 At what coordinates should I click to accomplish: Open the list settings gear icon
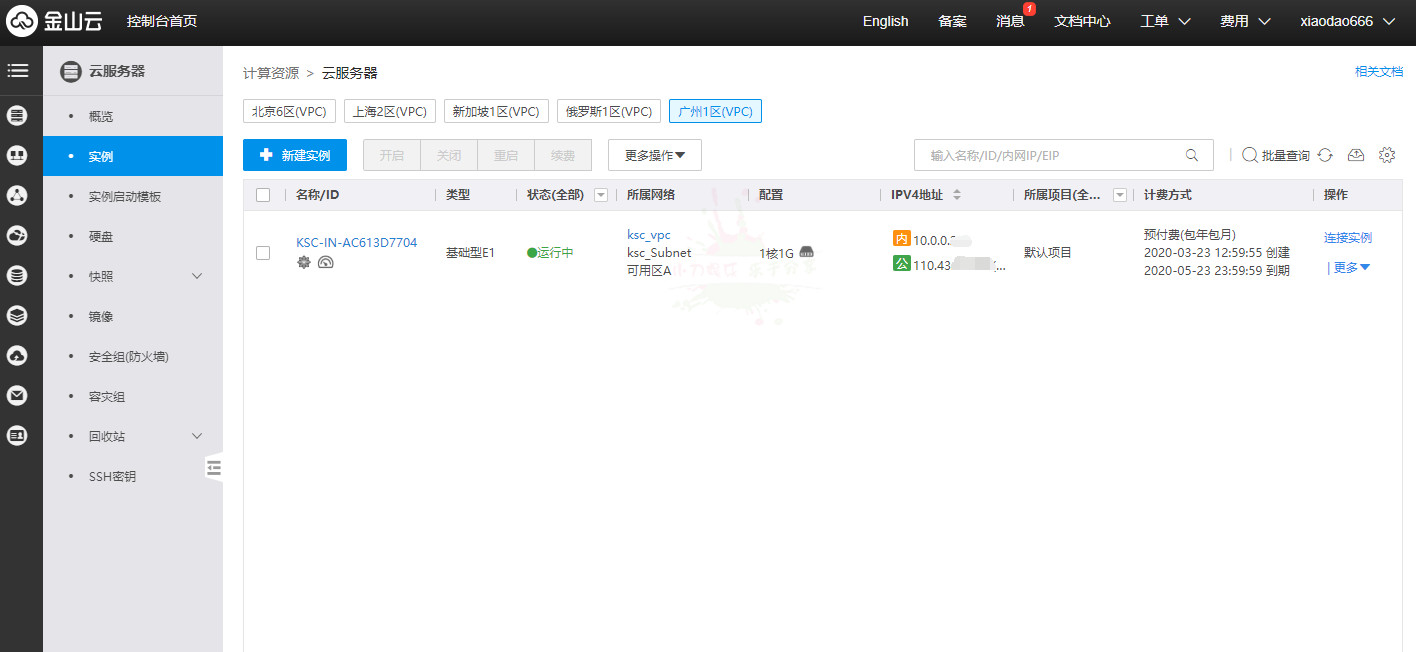pos(1386,155)
